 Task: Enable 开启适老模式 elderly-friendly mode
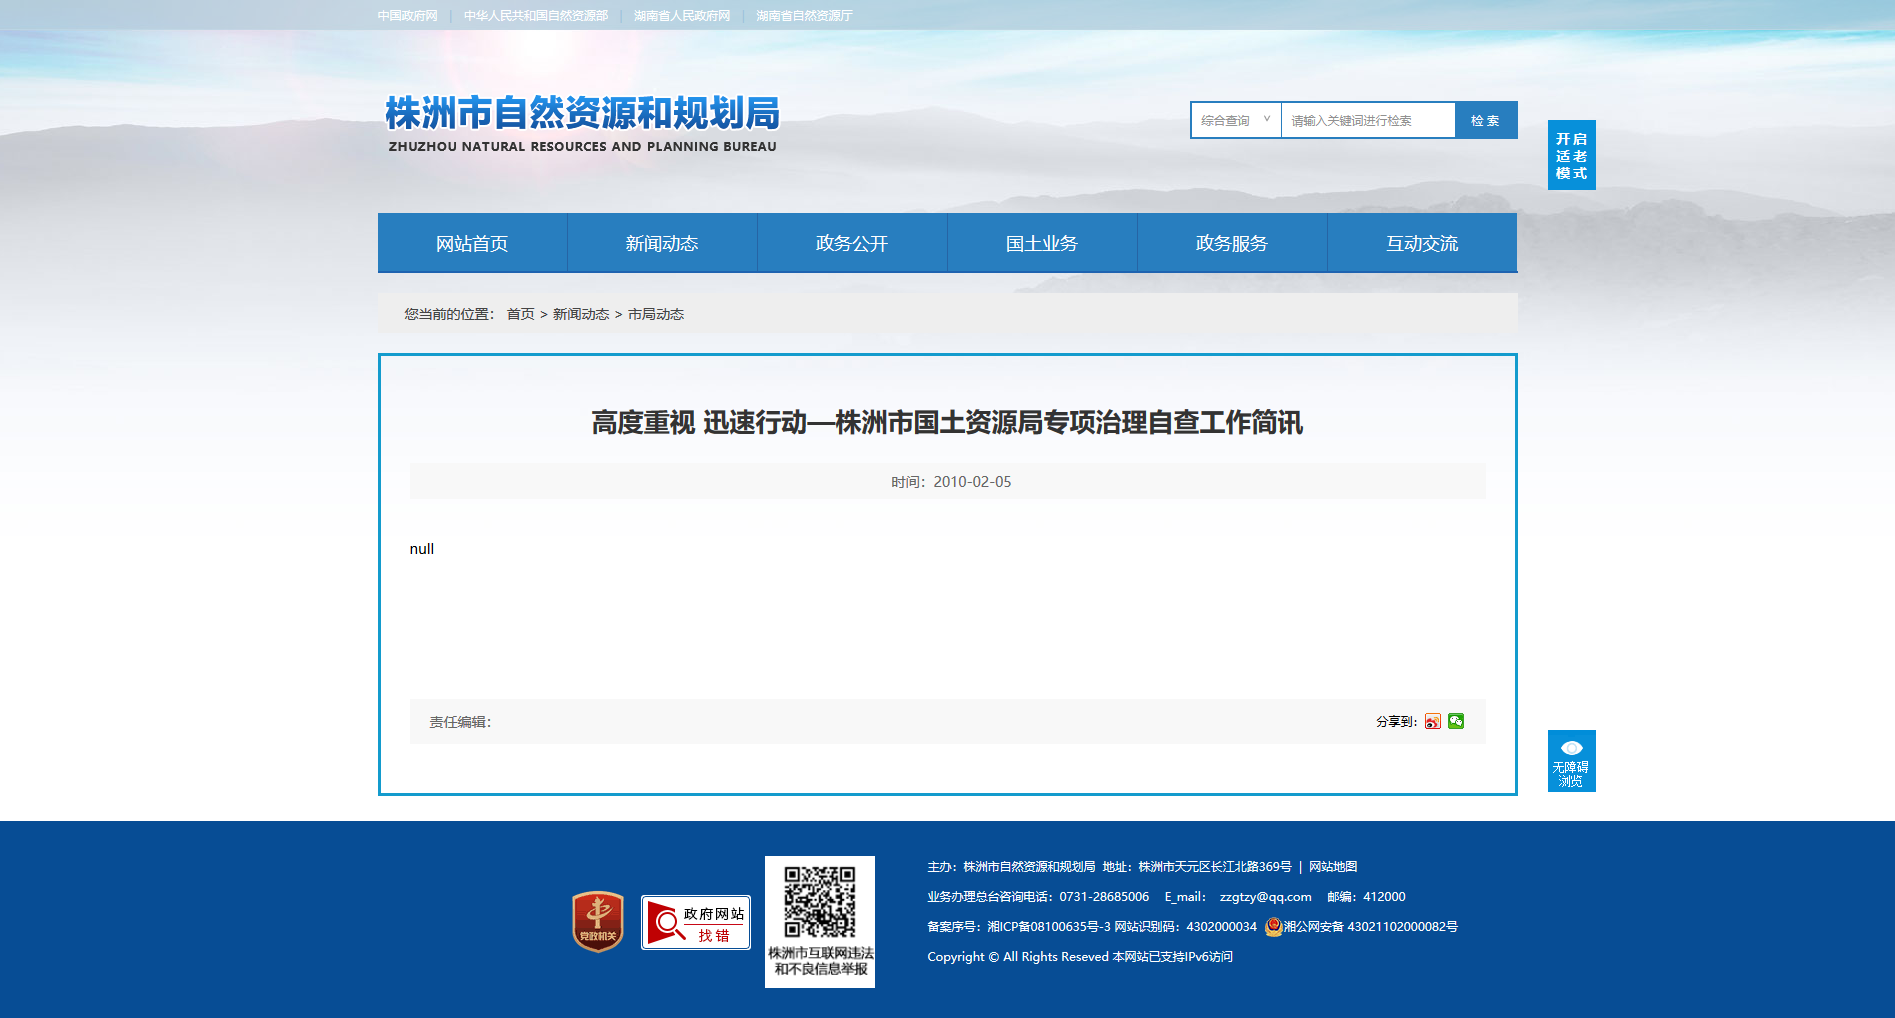coord(1571,155)
